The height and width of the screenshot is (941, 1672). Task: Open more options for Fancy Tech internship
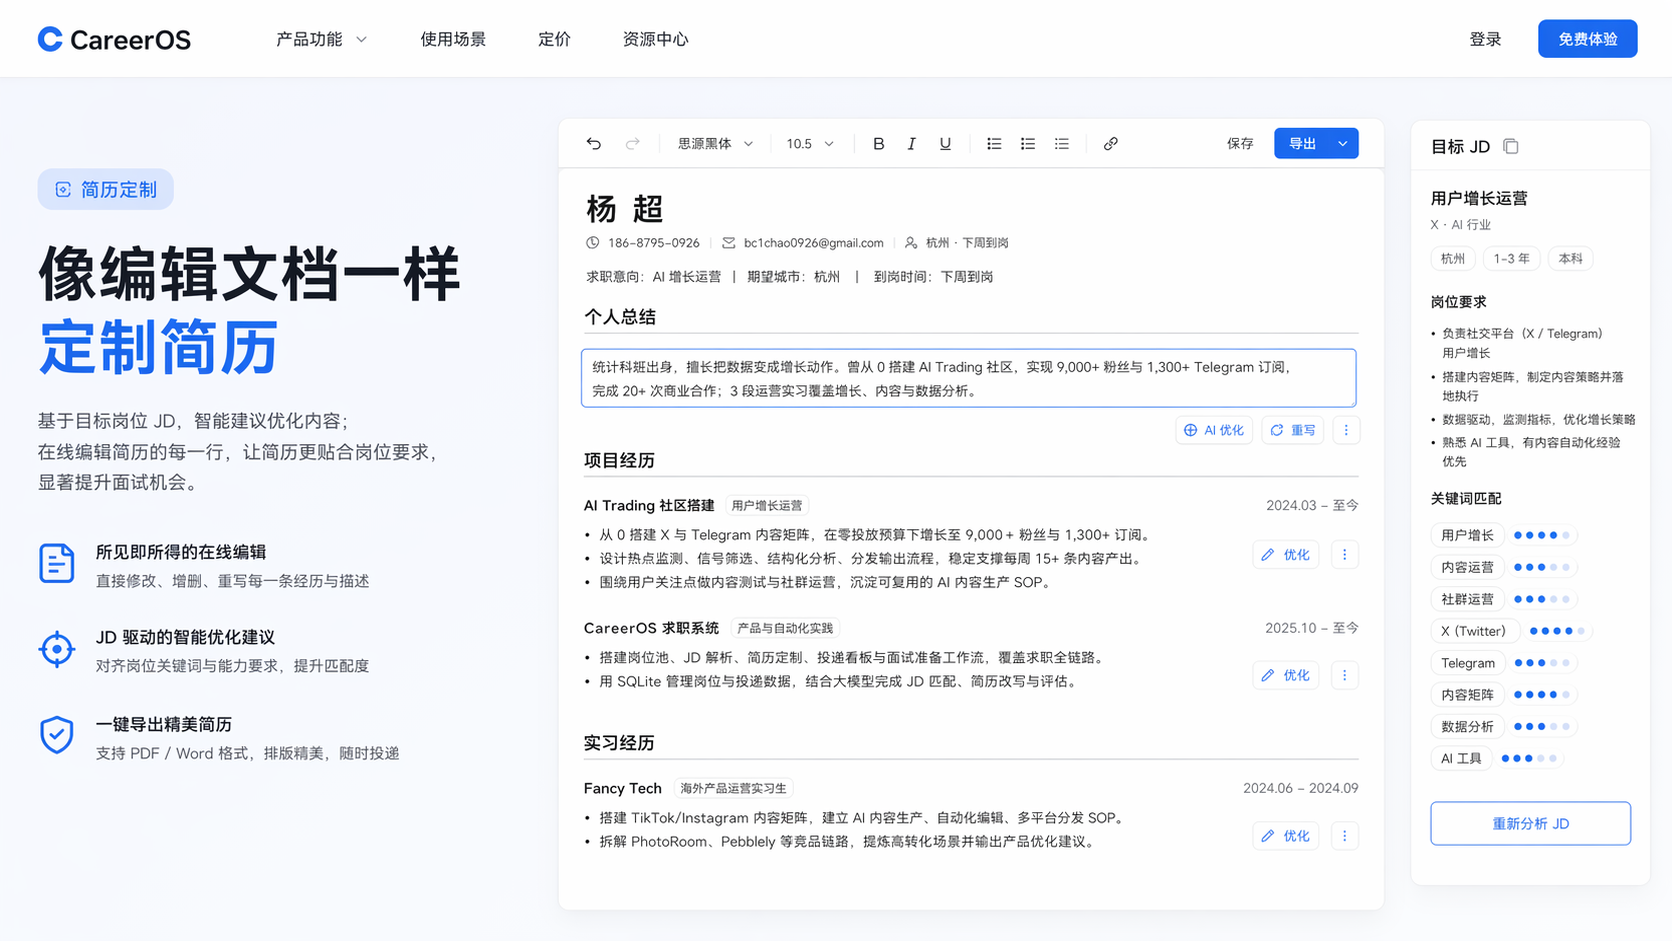(x=1345, y=835)
